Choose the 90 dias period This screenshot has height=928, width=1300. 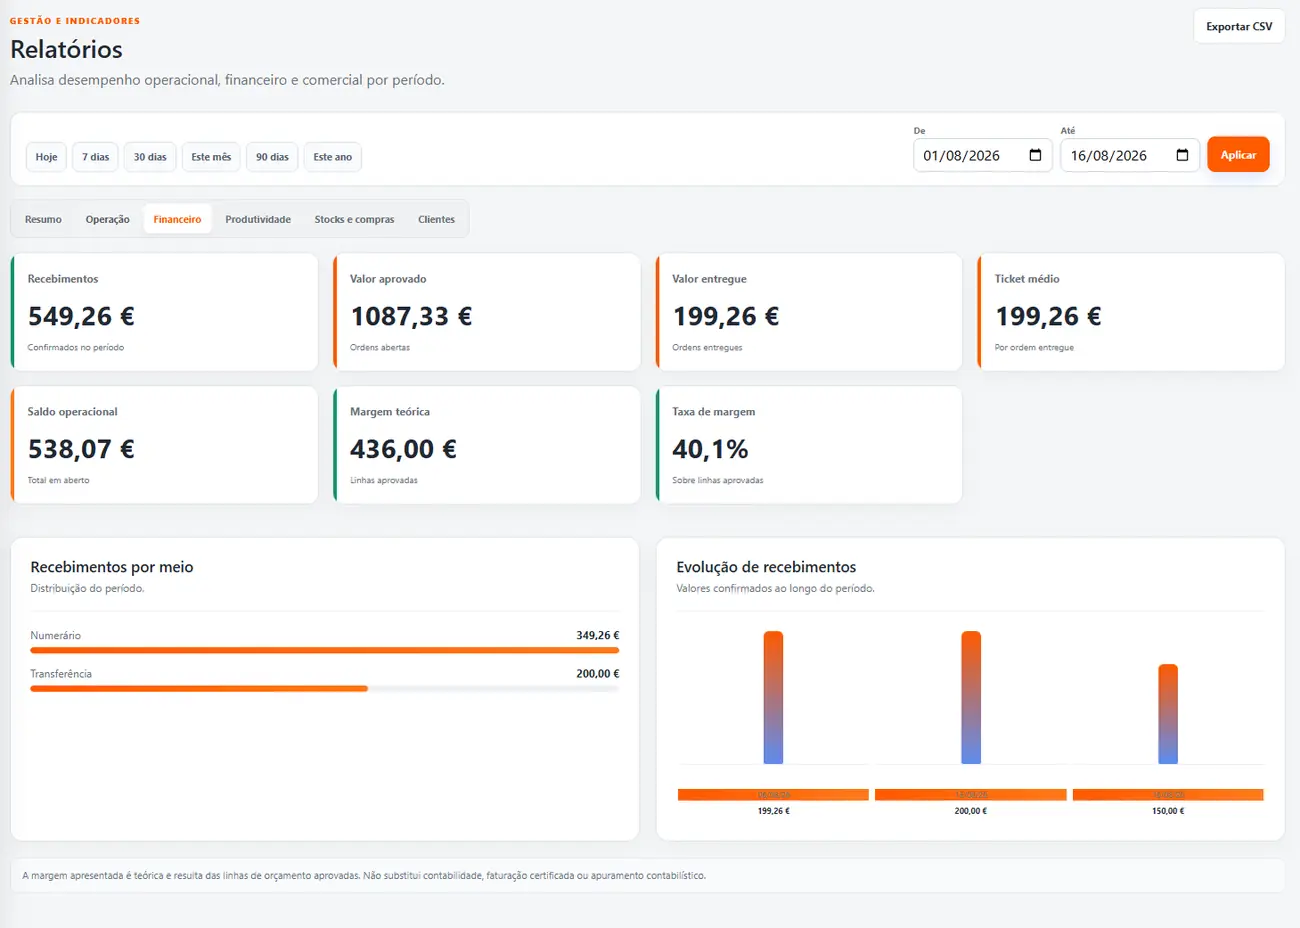tap(272, 157)
